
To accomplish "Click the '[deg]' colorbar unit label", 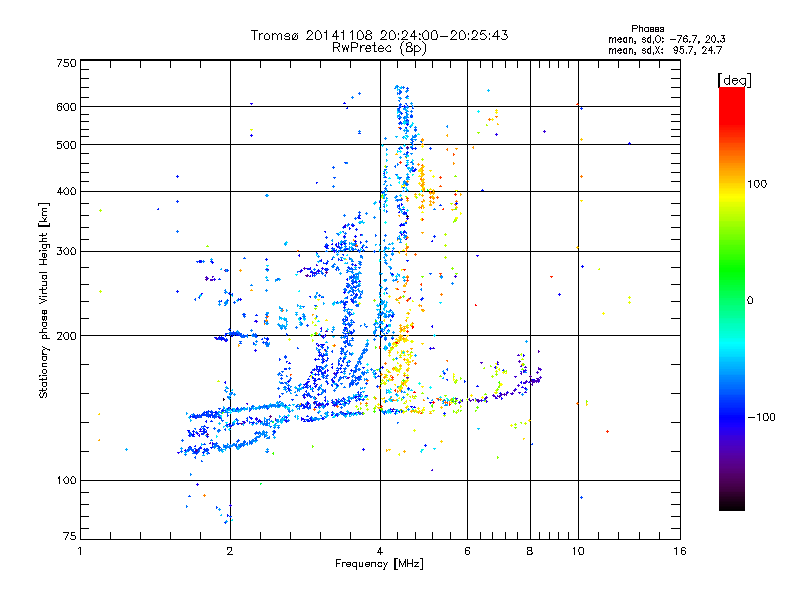I will [734, 80].
